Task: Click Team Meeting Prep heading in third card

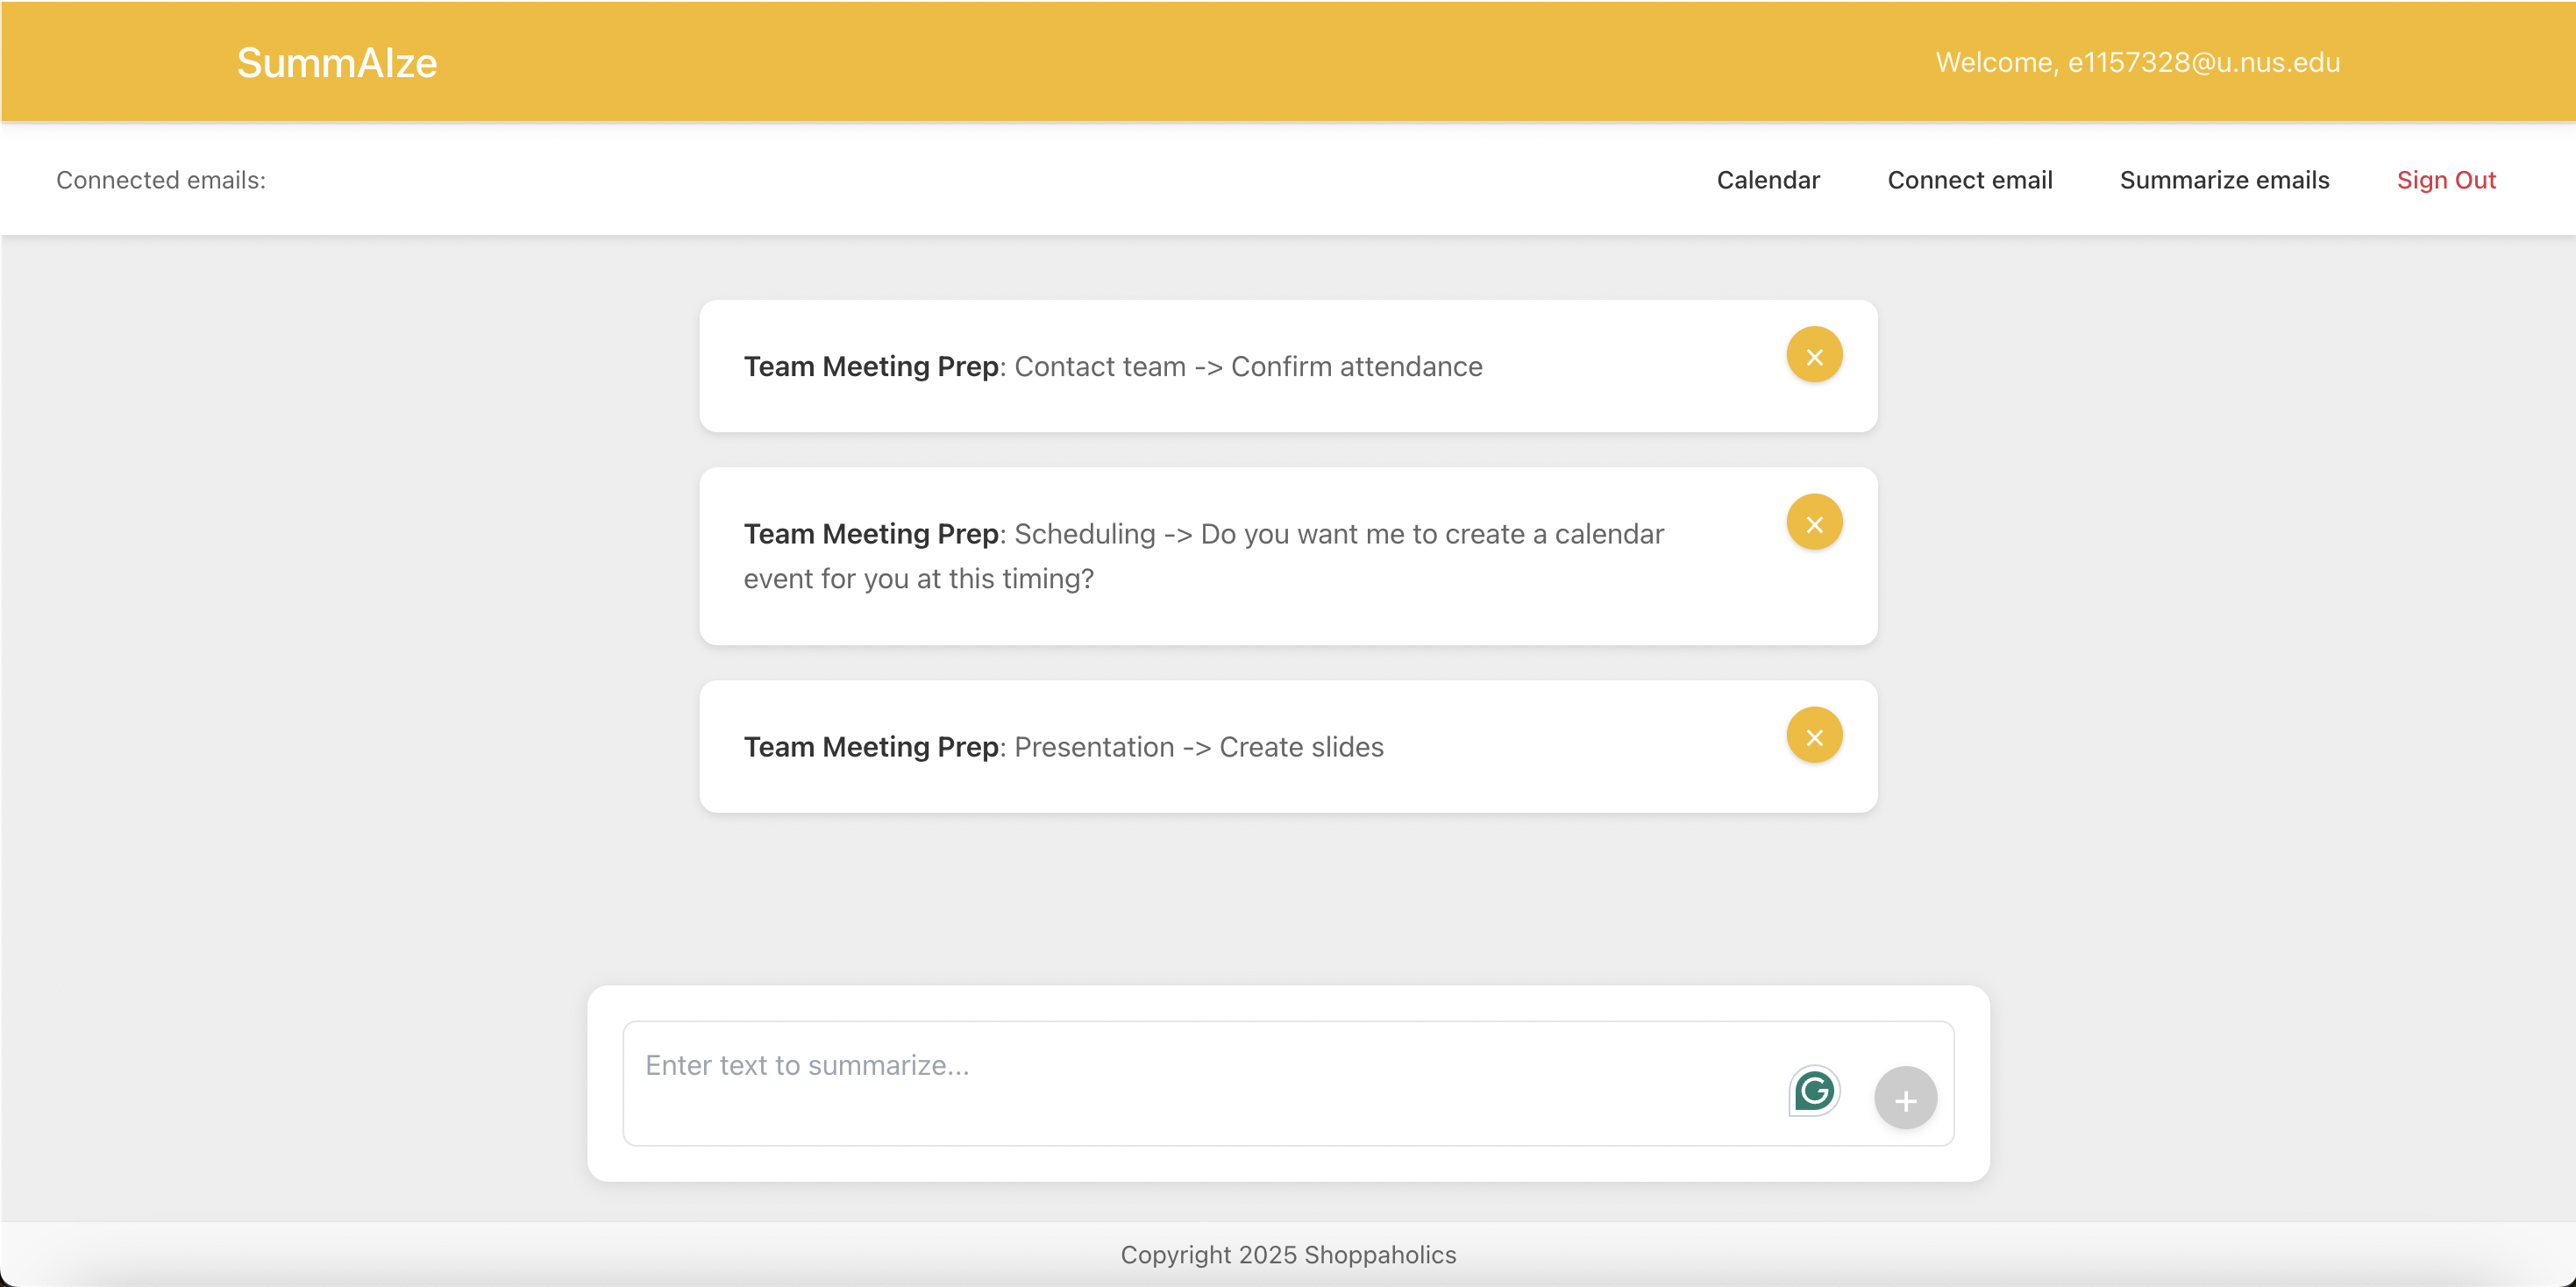Action: point(870,748)
